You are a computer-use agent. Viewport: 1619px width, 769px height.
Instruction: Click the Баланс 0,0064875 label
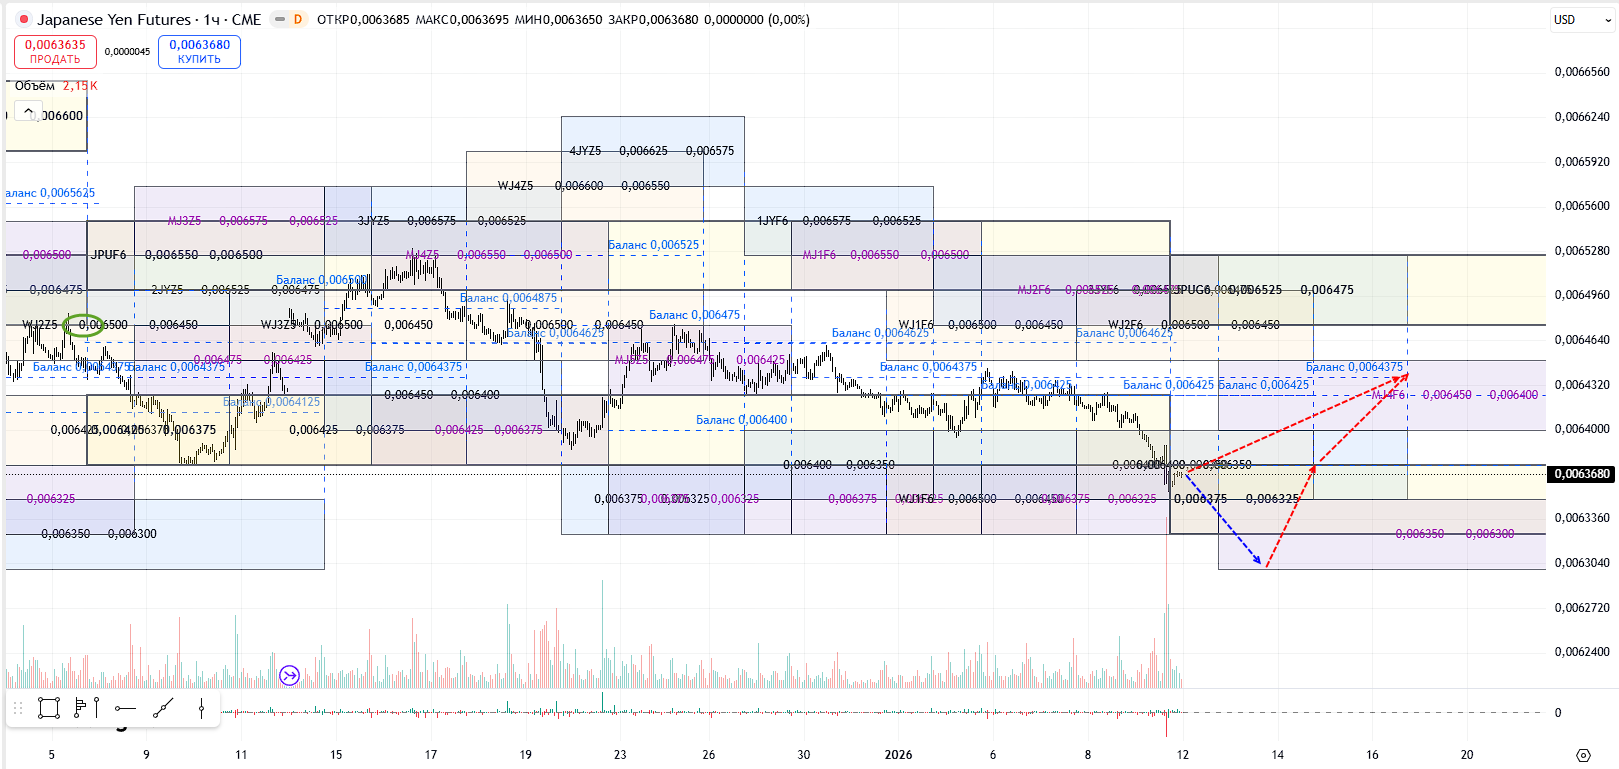pos(508,298)
